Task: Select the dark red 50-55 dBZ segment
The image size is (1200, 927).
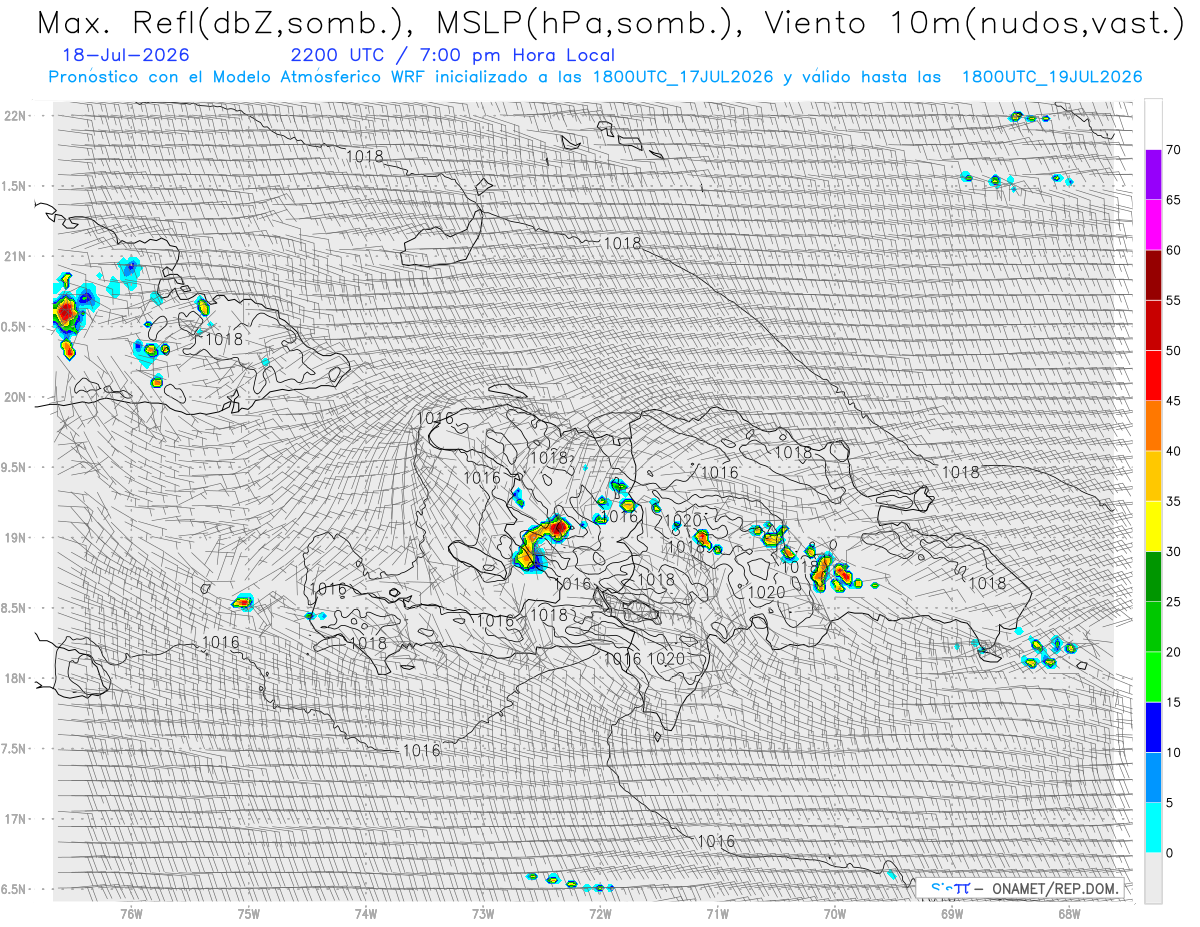Action: (1153, 325)
